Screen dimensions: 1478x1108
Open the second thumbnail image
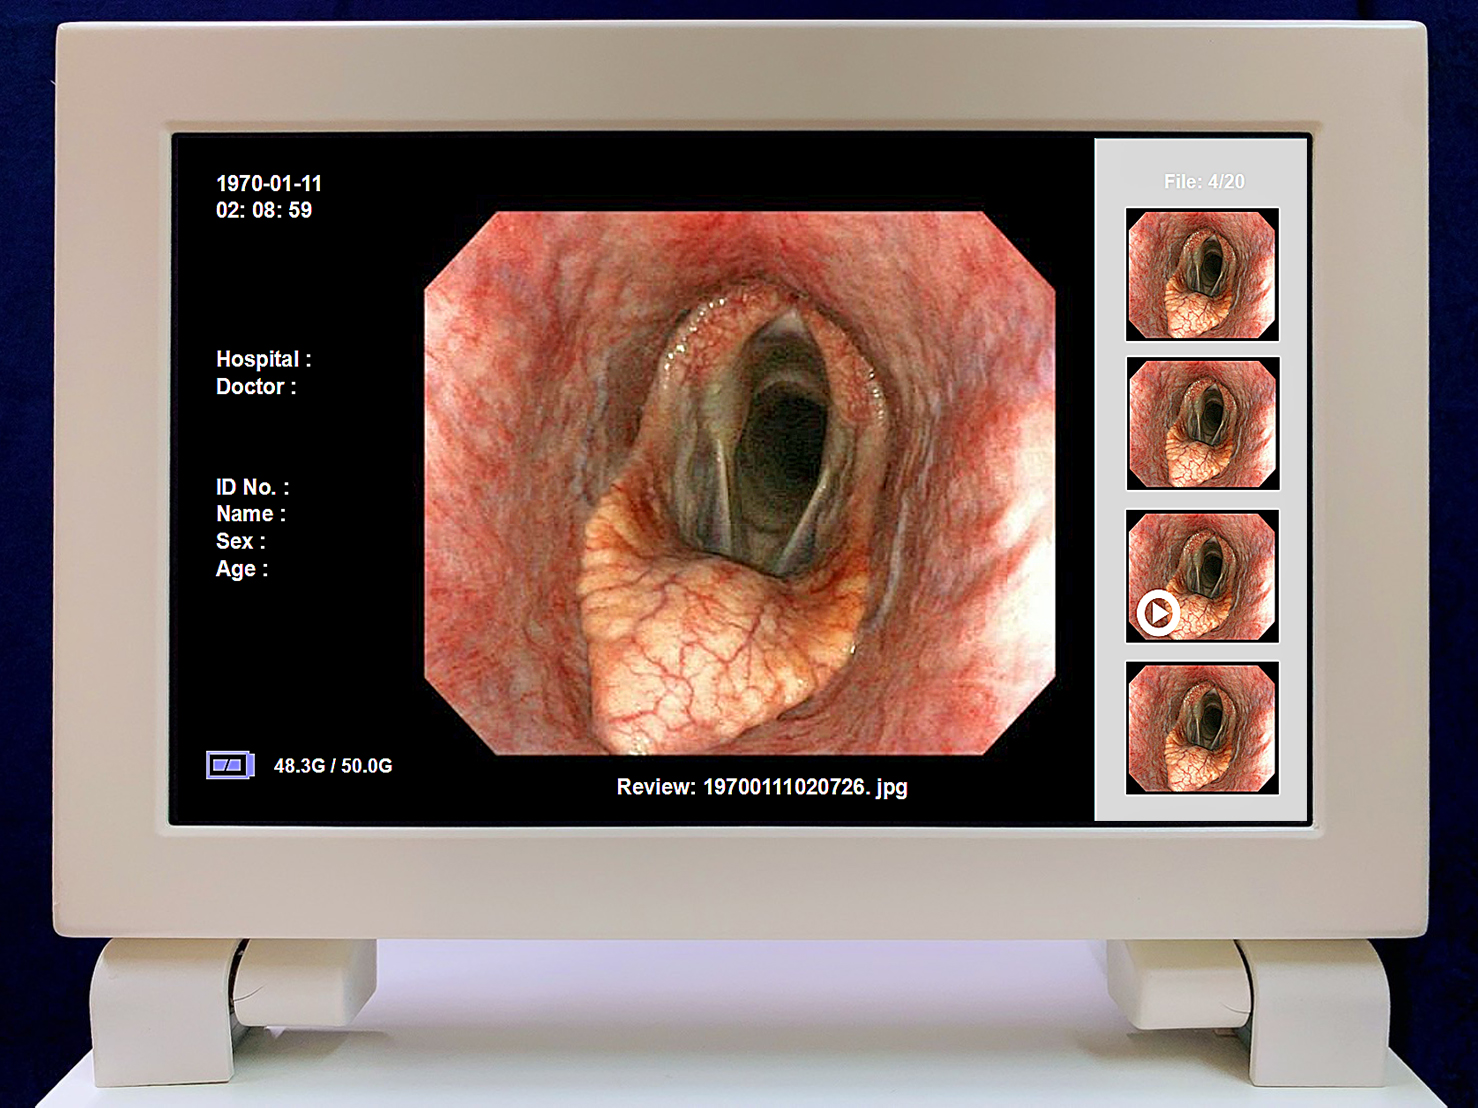click(x=1202, y=424)
